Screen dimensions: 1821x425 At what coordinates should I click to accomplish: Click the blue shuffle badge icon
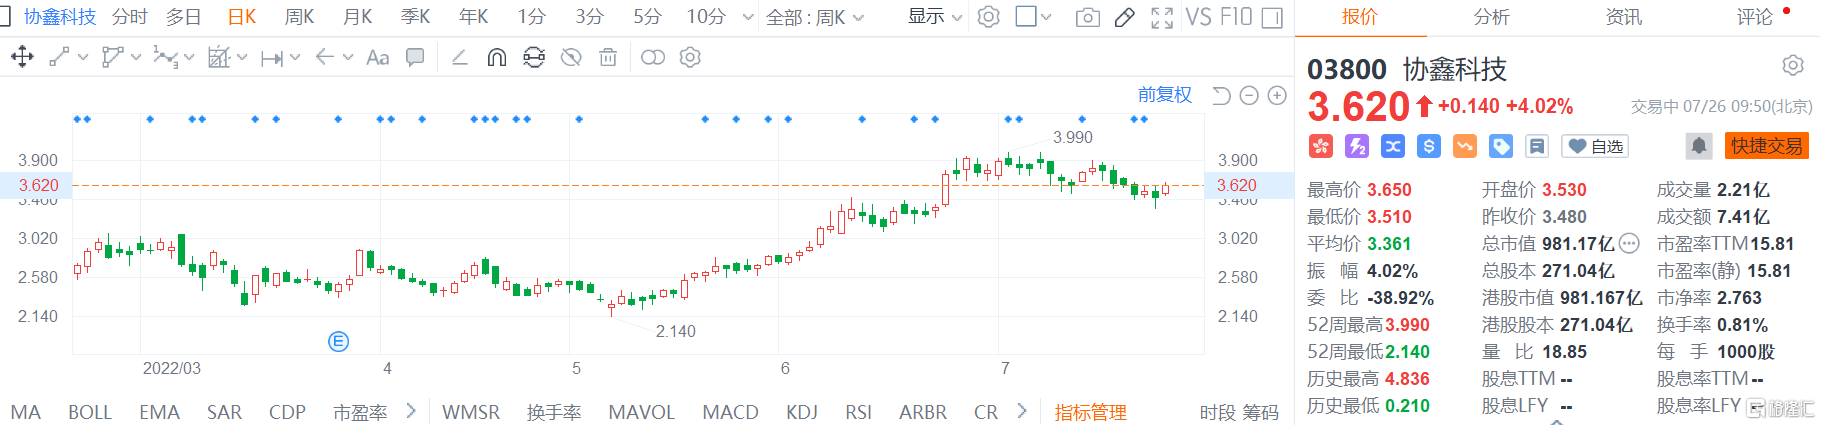coord(1392,146)
